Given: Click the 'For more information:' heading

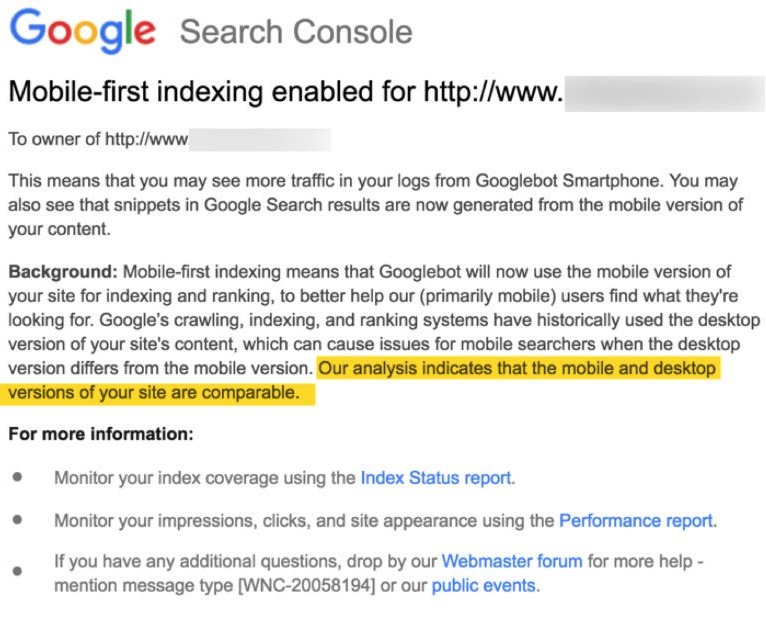Looking at the screenshot, I should pos(100,434).
